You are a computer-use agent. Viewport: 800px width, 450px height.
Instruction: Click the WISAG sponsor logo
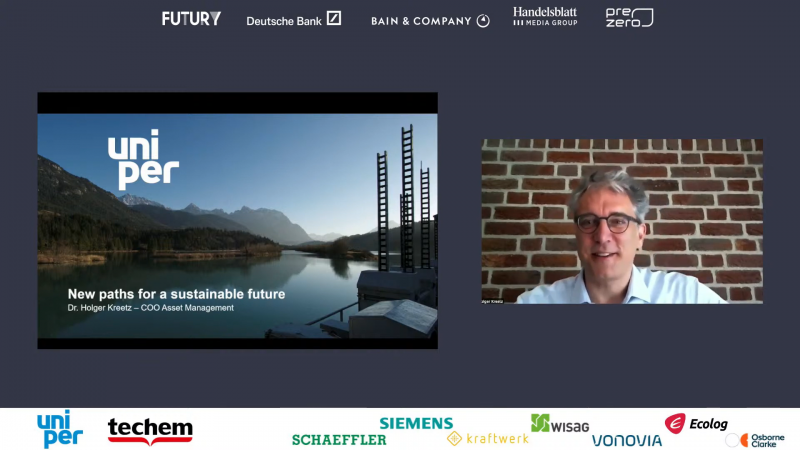pyautogui.click(x=560, y=423)
